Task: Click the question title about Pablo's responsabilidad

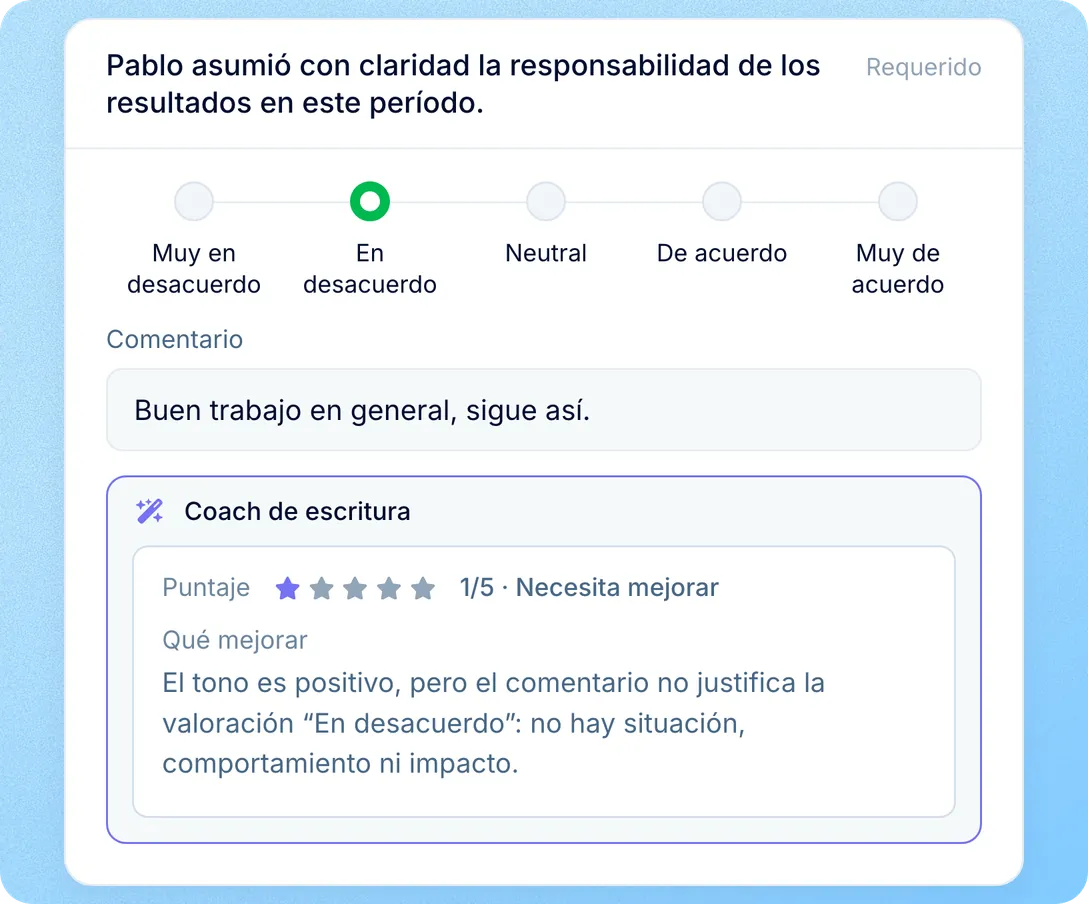Action: 463,85
